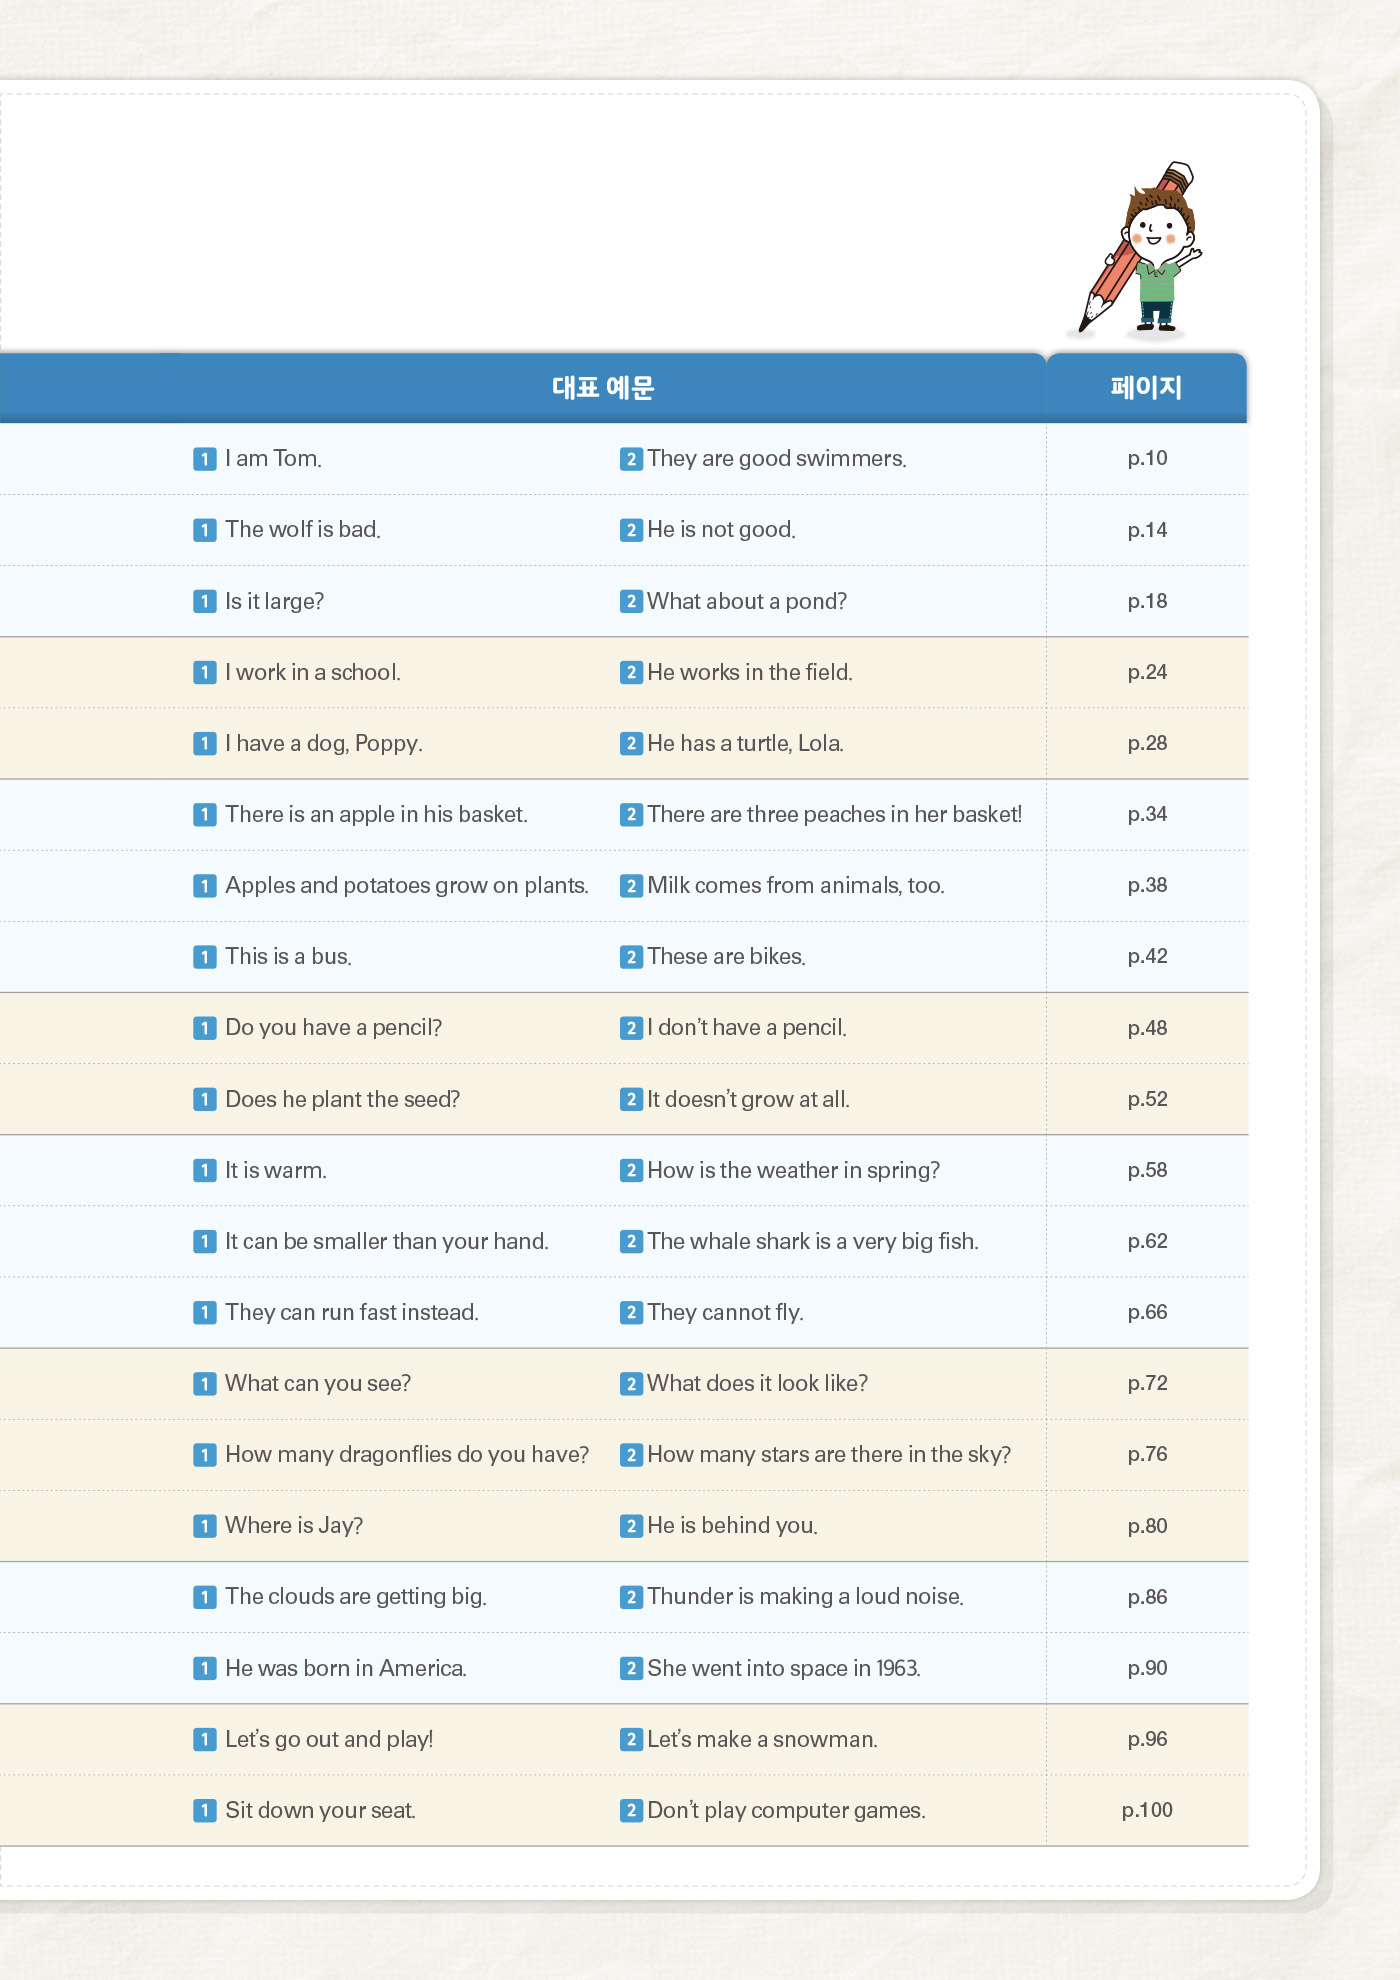Click 'Where is Jay?' question
Screen dimensions: 1400x1980
click(x=294, y=1525)
